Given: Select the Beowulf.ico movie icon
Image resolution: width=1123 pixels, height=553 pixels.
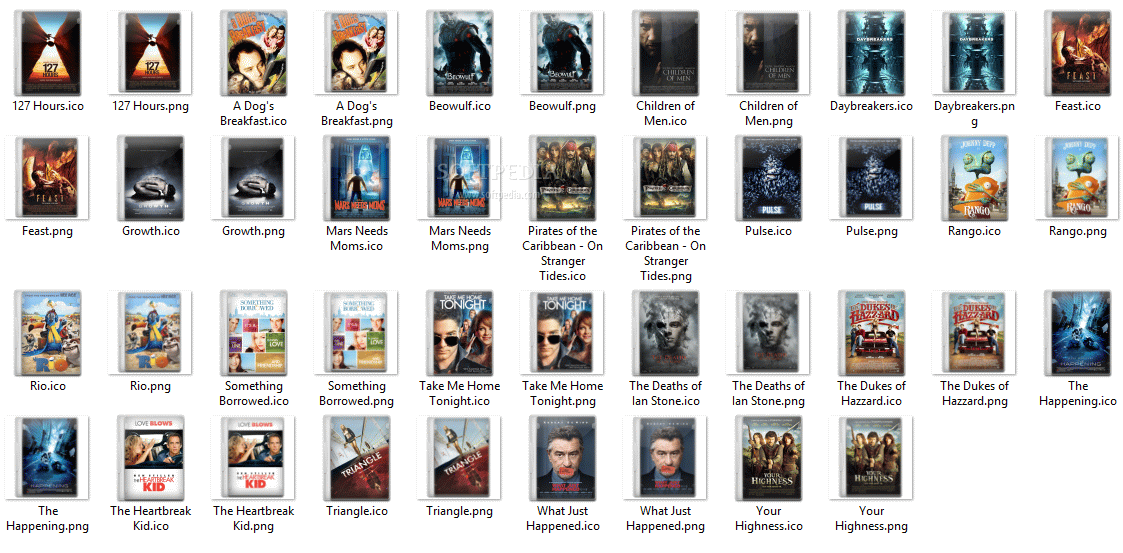Looking at the screenshot, I should [x=460, y=52].
